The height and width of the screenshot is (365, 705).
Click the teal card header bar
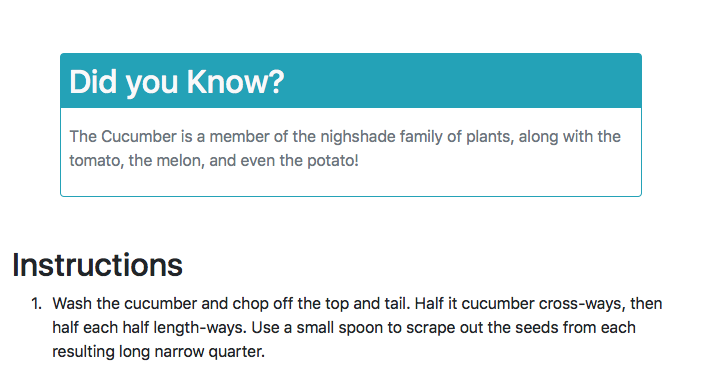pos(351,80)
